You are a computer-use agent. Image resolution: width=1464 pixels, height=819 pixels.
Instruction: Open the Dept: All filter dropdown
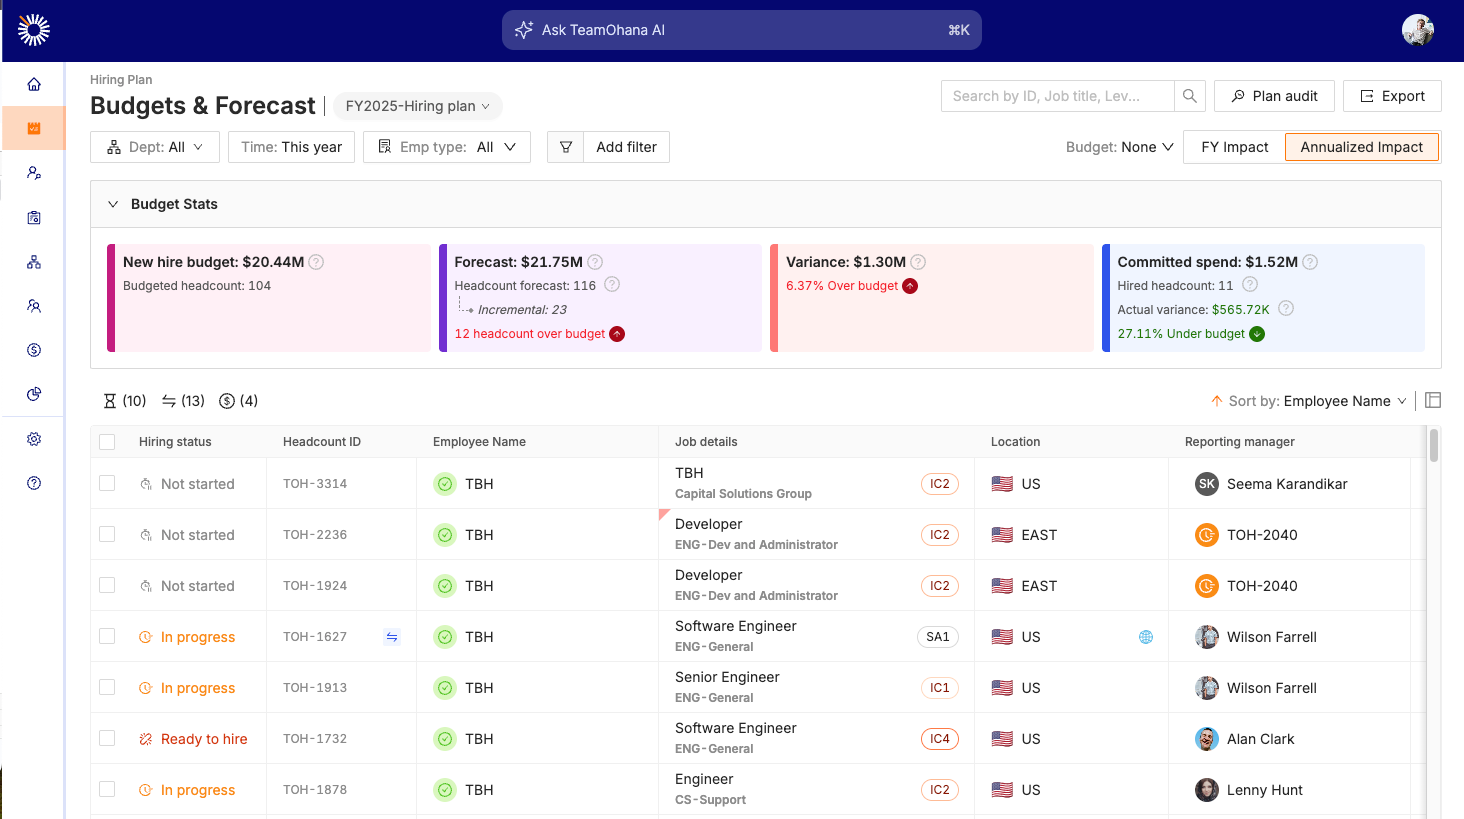point(155,147)
